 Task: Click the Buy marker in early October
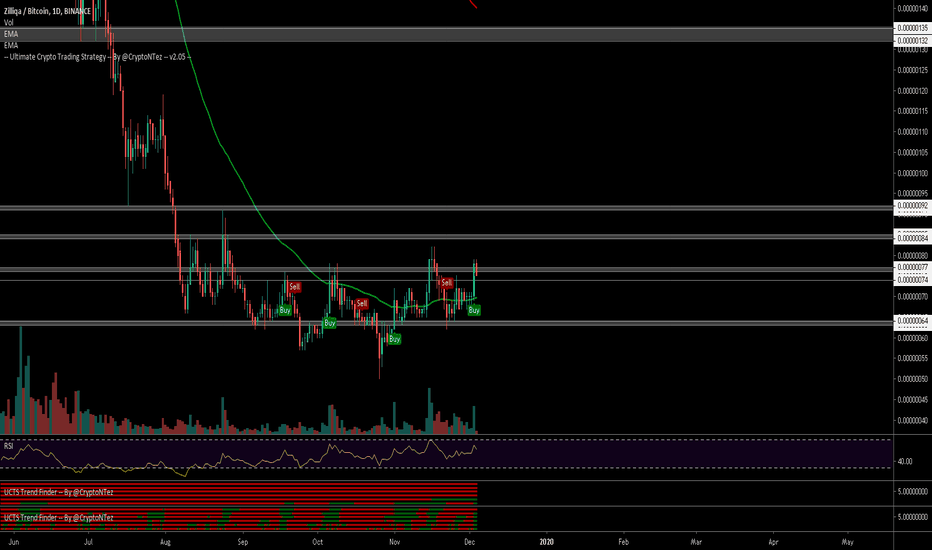(329, 323)
